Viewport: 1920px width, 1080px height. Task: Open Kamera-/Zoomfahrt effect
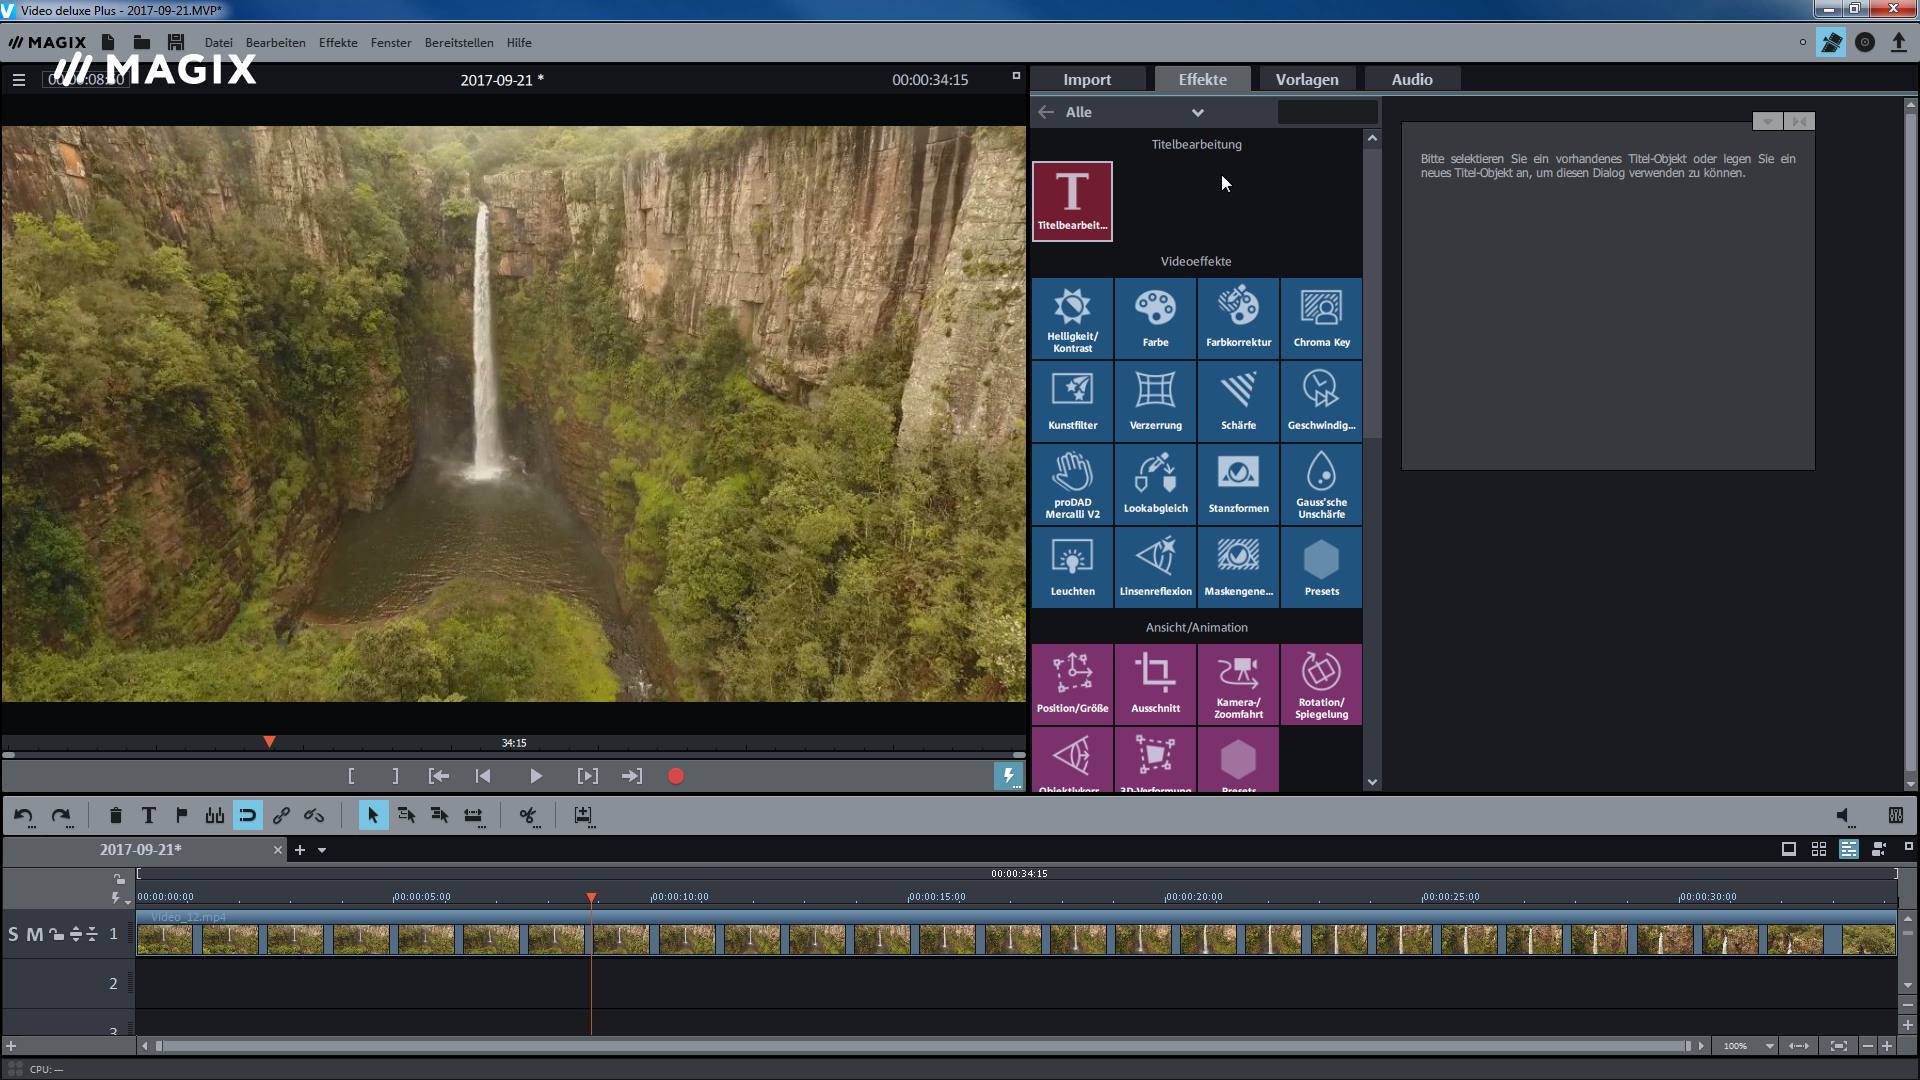coord(1238,685)
